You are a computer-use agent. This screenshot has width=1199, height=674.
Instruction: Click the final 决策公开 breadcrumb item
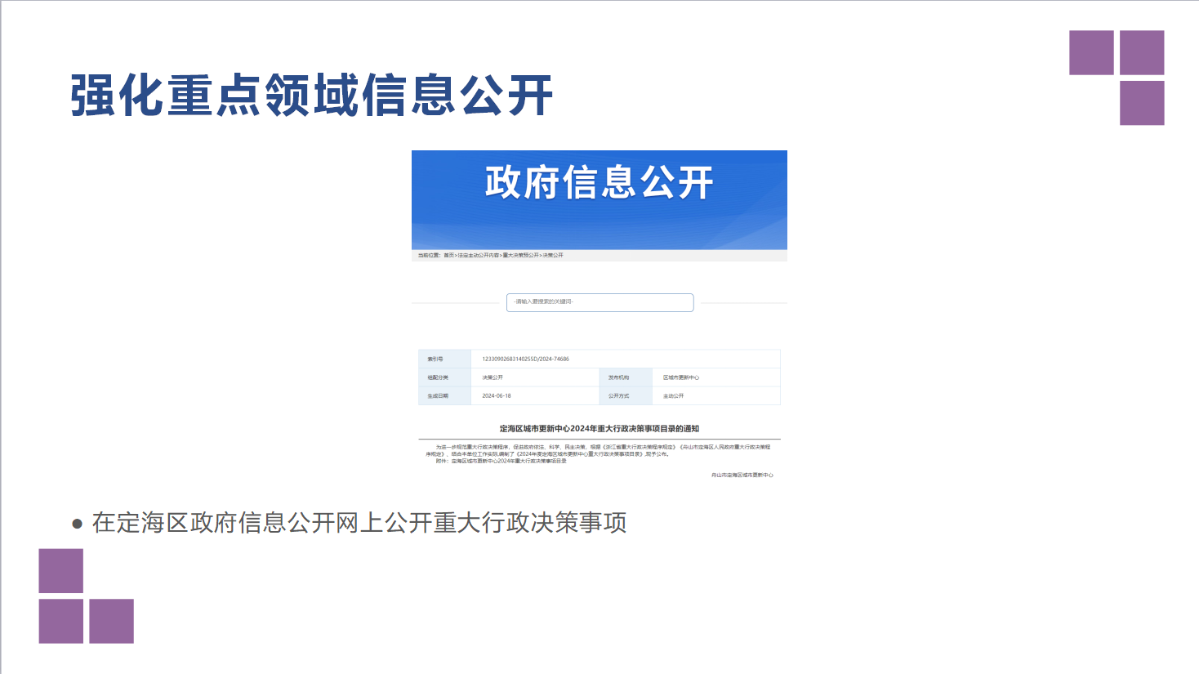553,256
